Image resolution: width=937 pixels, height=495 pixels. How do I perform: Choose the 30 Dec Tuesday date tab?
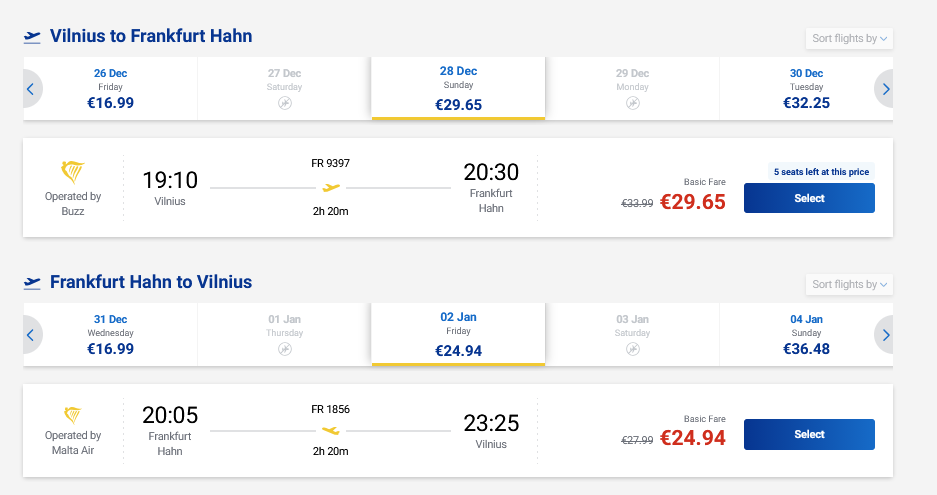coord(806,89)
